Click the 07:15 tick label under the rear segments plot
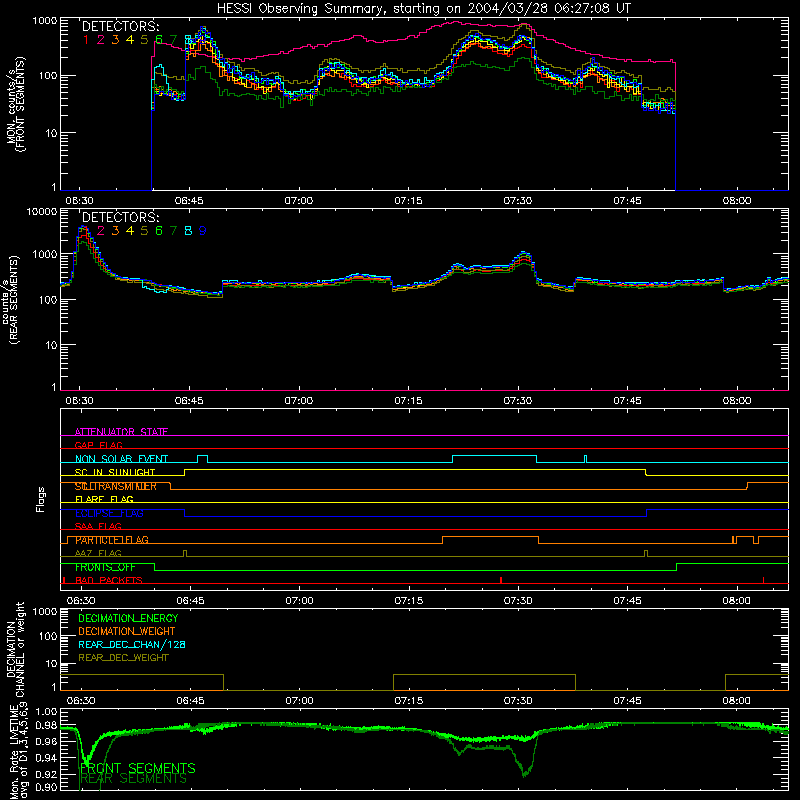This screenshot has width=800, height=800. click(x=408, y=401)
